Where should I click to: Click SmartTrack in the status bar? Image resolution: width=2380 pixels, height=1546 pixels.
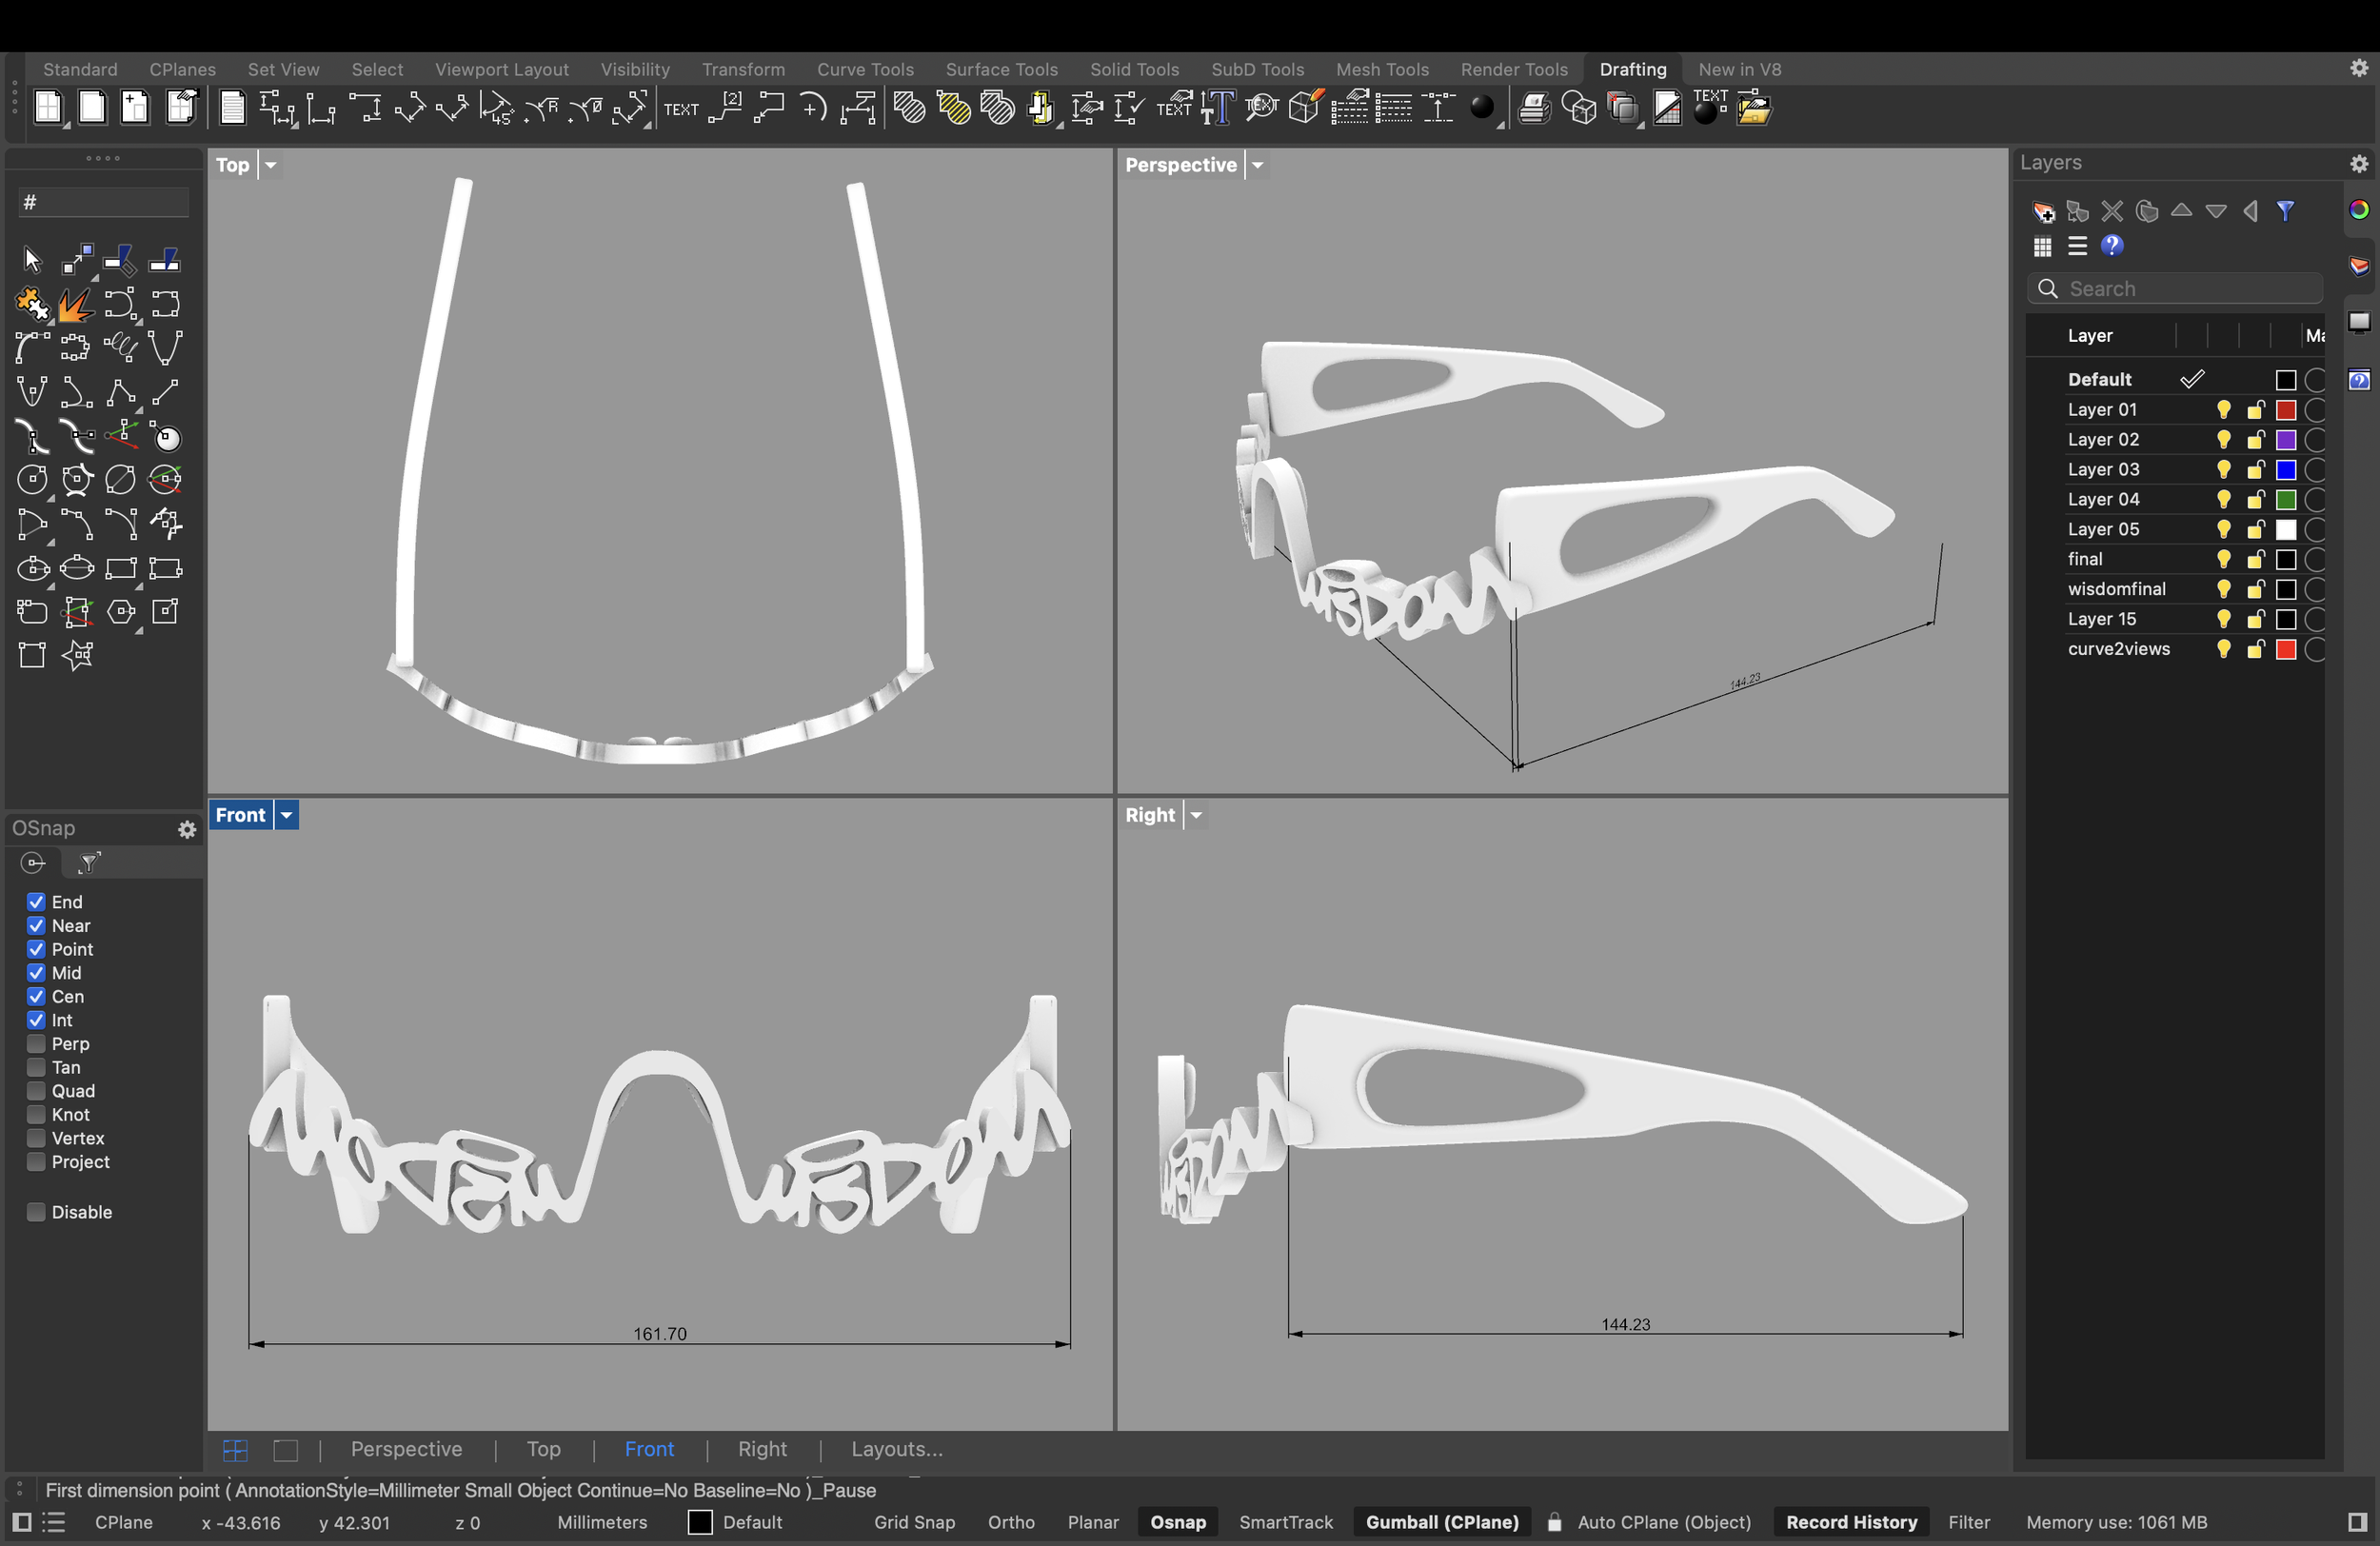(1286, 1522)
